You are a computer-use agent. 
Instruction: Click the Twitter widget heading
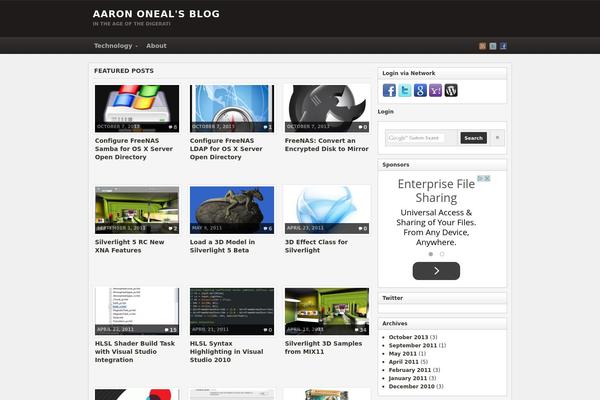[x=393, y=298]
